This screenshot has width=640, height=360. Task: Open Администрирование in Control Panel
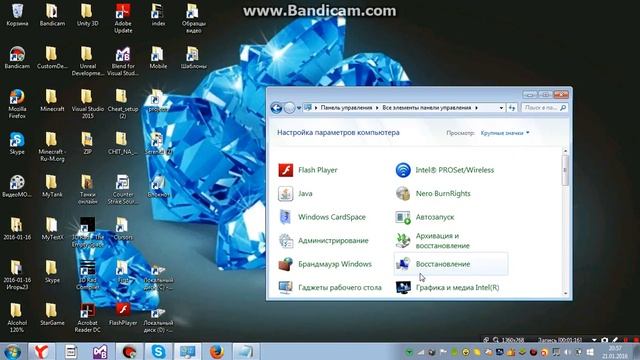pos(323,240)
